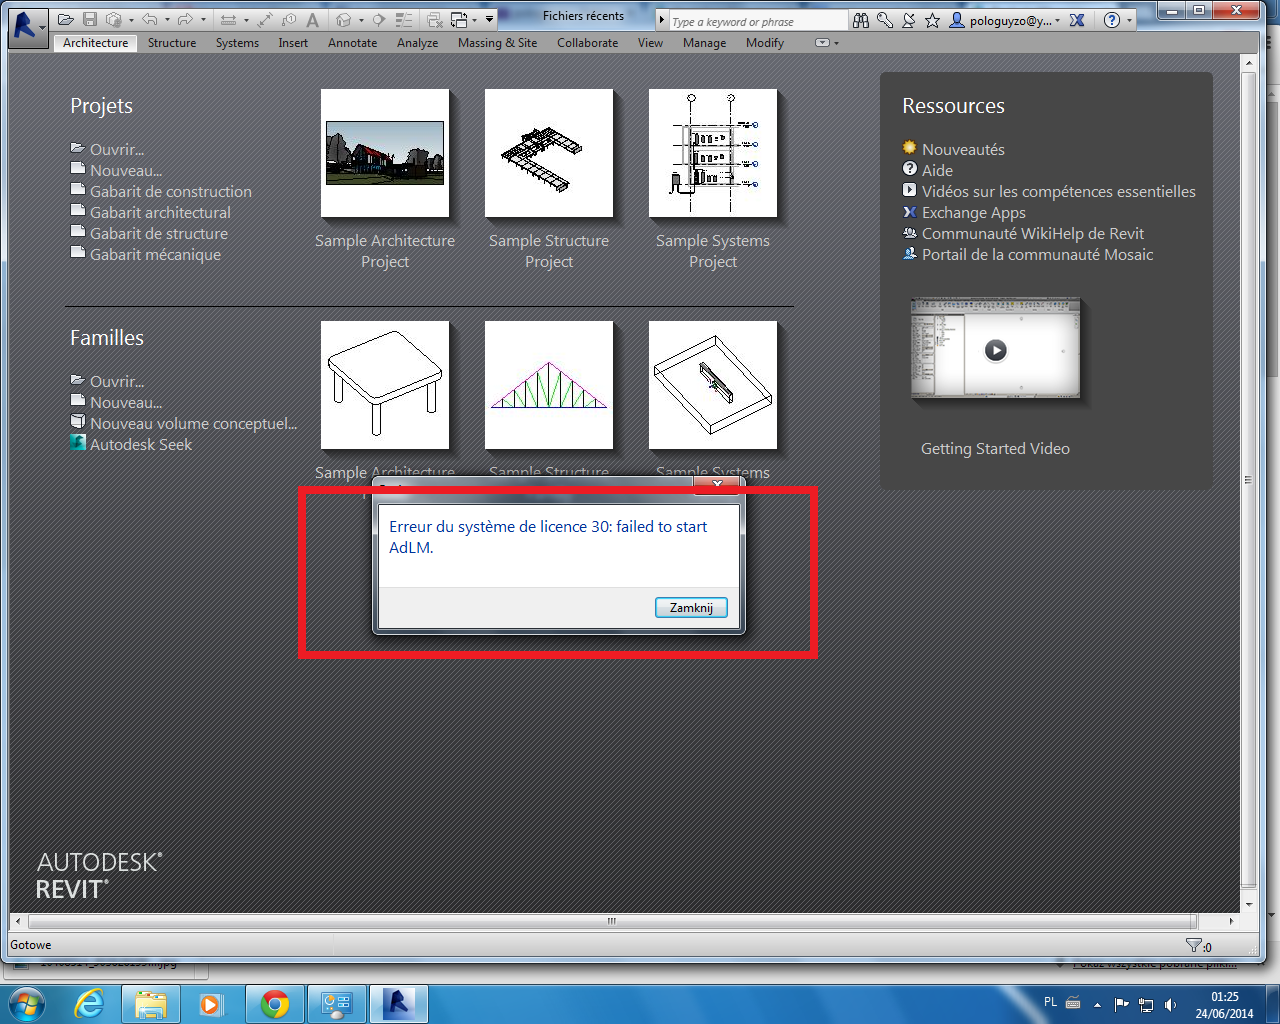
Task: Click the Favorites star icon
Action: 932,20
